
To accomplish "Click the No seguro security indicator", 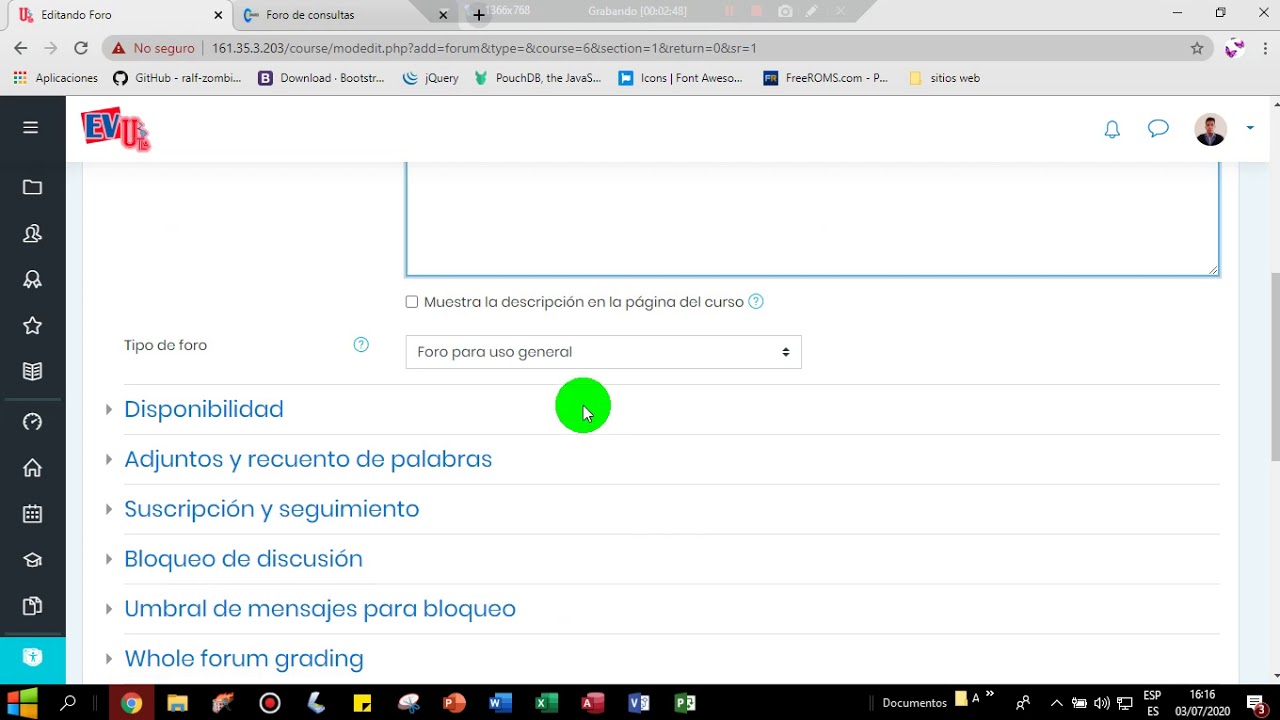I will [x=153, y=48].
